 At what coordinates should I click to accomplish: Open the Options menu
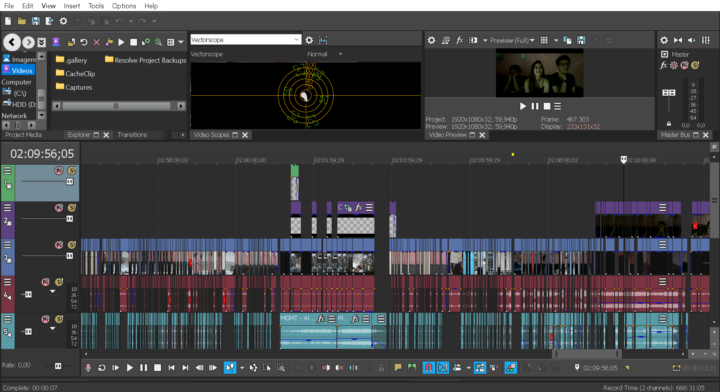(124, 6)
